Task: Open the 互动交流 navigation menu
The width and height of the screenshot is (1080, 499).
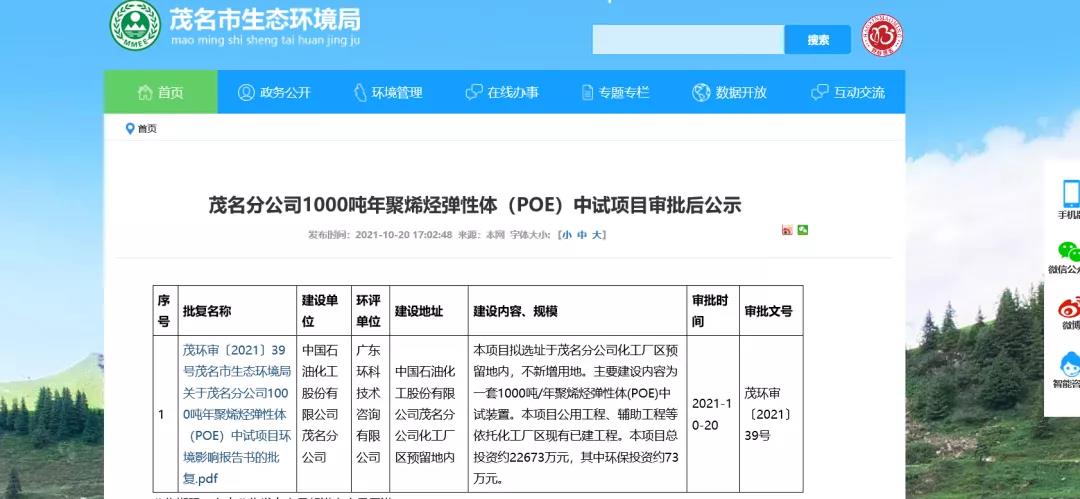Action: [847, 92]
